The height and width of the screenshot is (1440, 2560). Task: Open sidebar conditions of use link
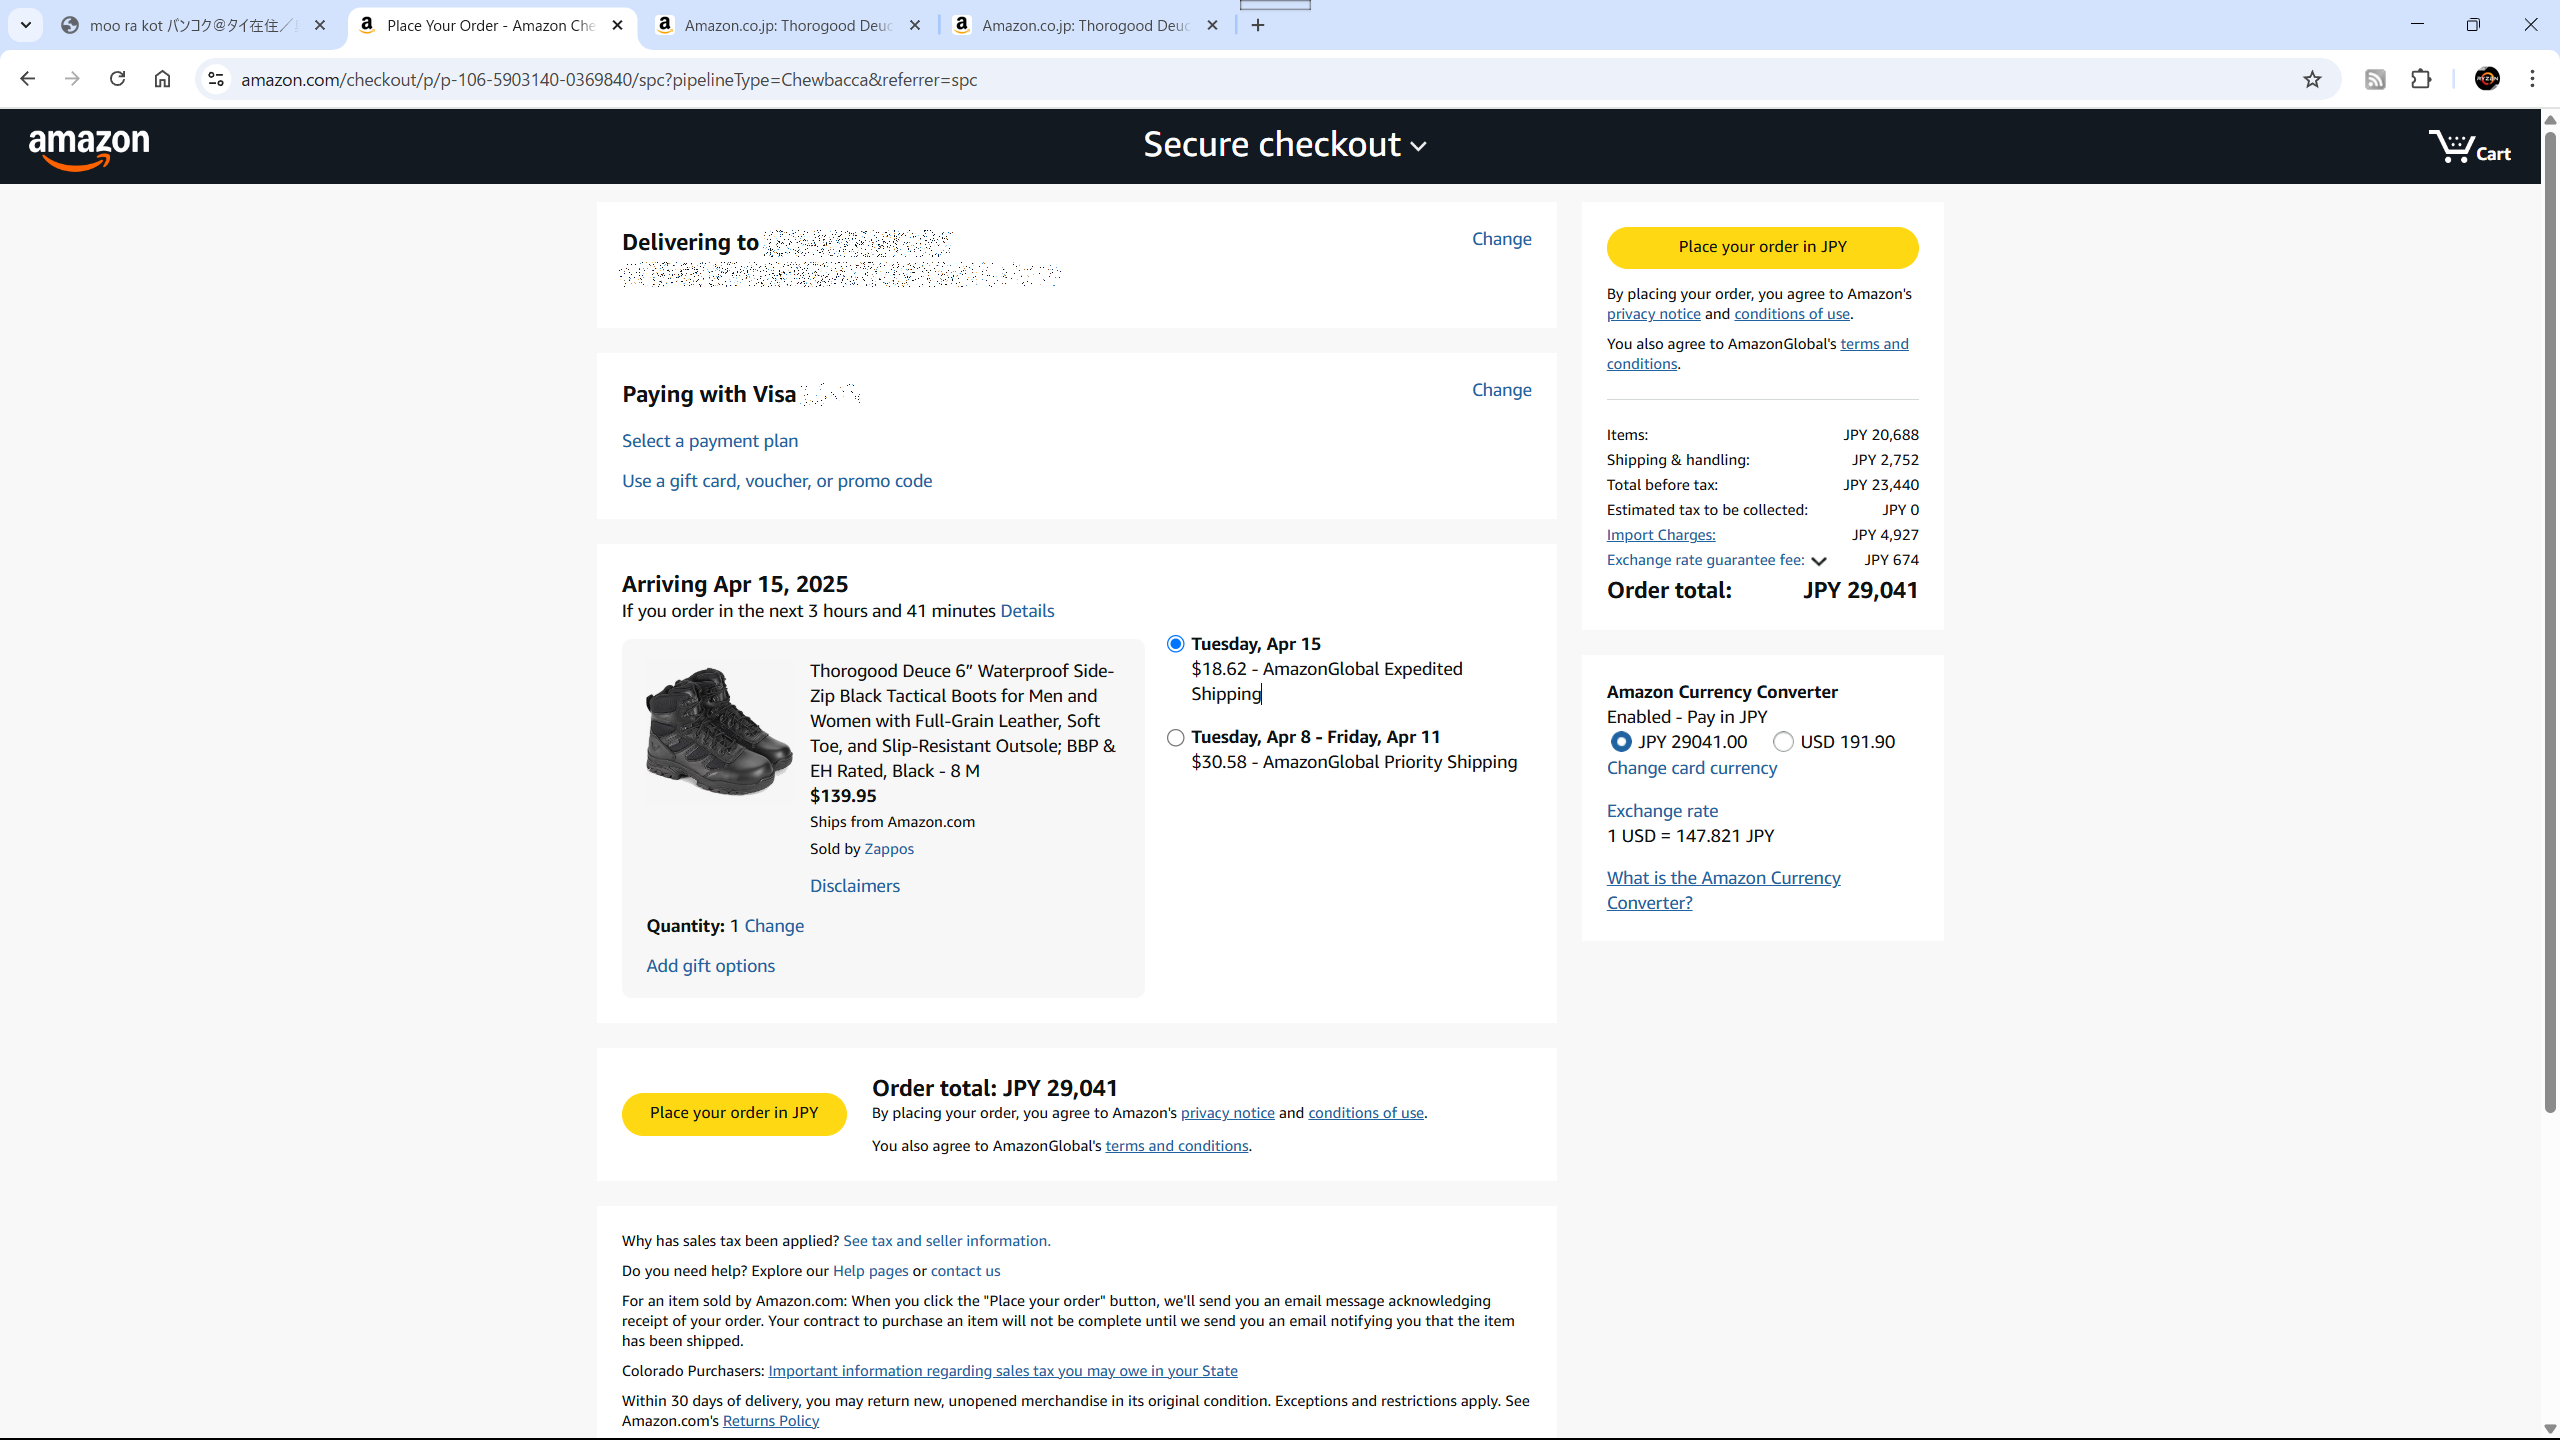point(1792,314)
